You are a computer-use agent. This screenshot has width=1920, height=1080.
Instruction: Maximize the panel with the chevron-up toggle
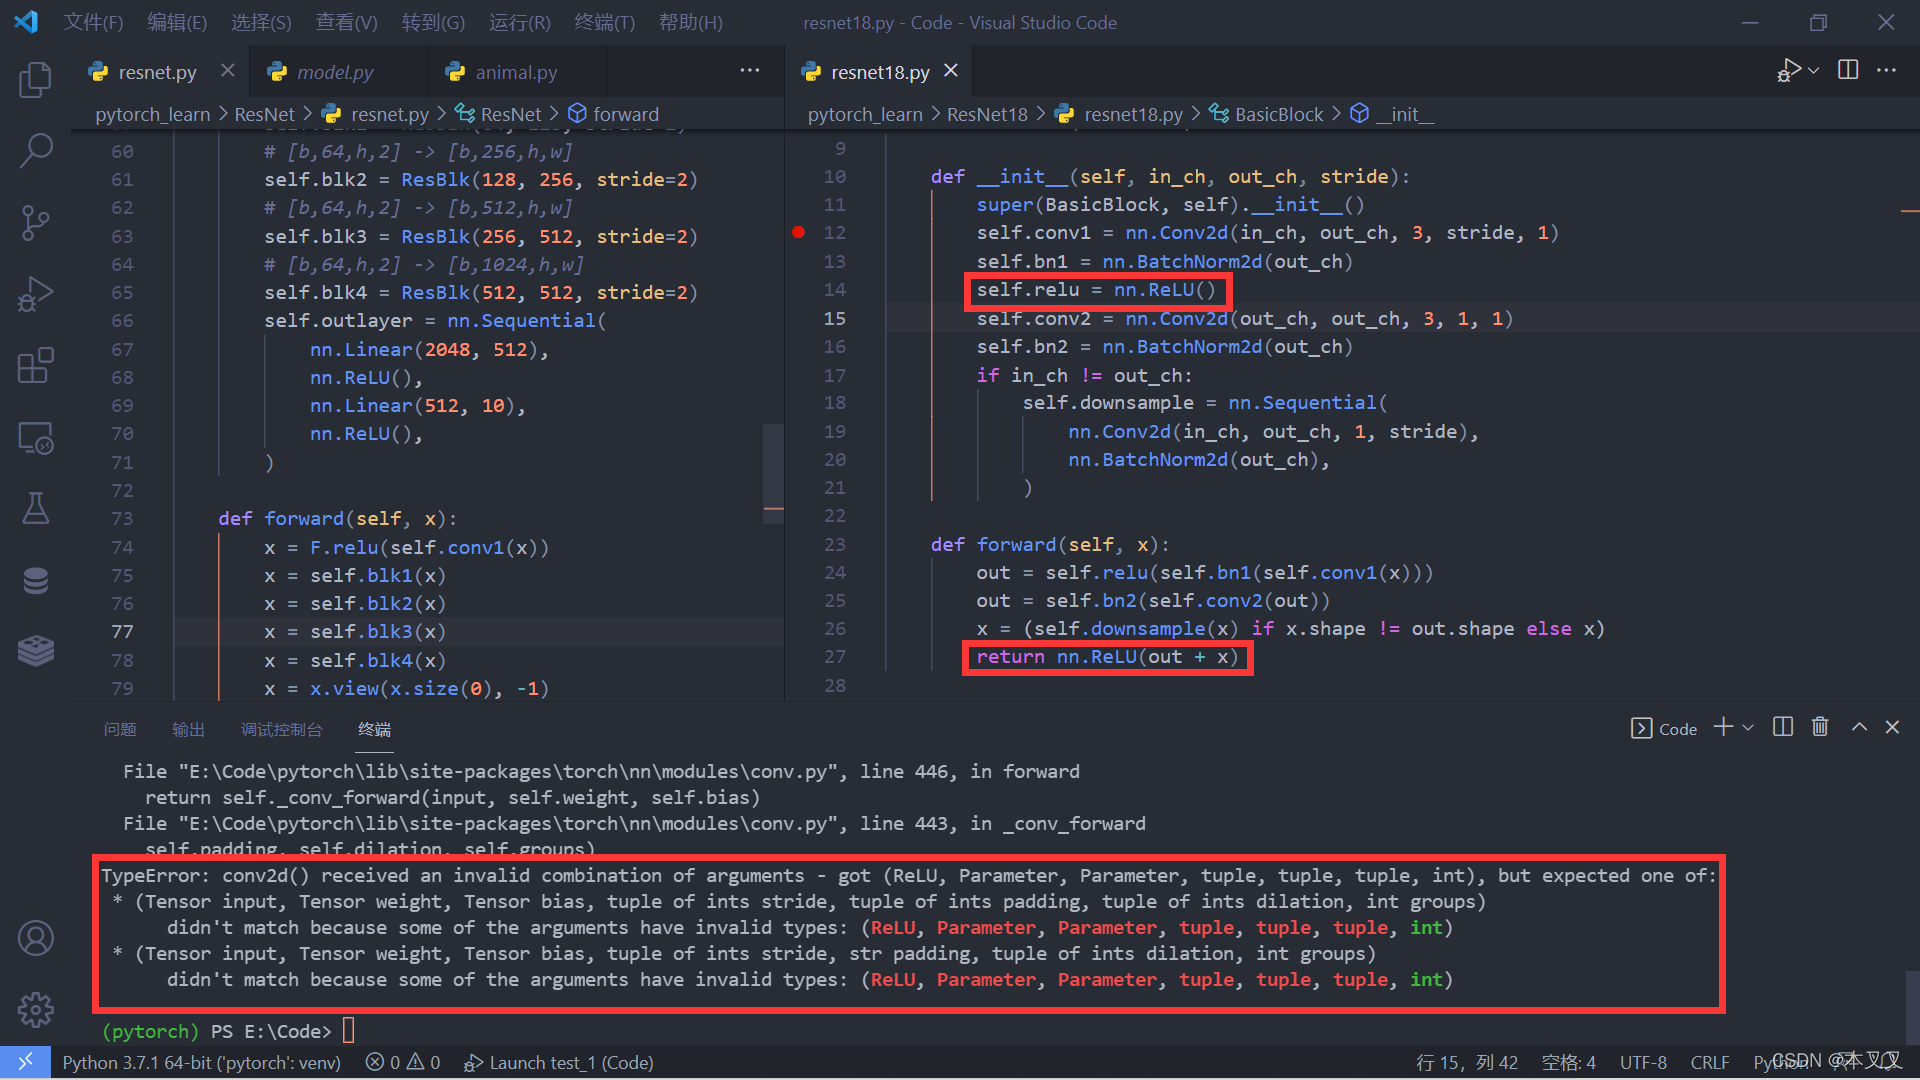(1858, 727)
